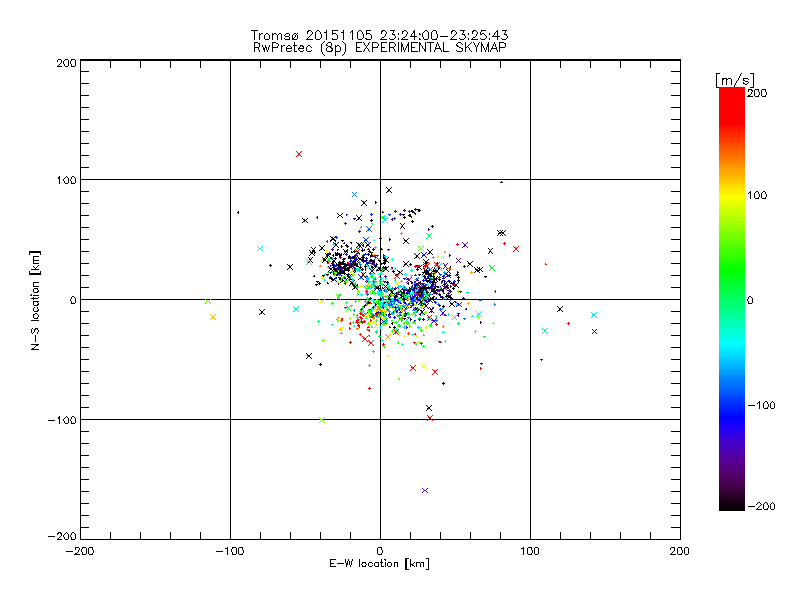Select the "[m/s]" colorbar unit label
Image resolution: width=800 pixels, height=600 pixels.
coord(734,80)
